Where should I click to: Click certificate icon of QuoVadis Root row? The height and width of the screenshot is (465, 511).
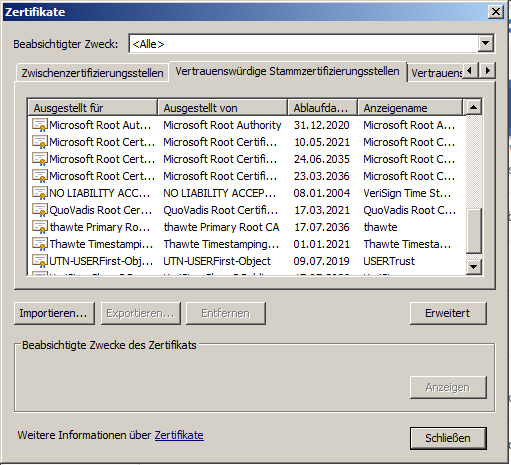[40, 210]
